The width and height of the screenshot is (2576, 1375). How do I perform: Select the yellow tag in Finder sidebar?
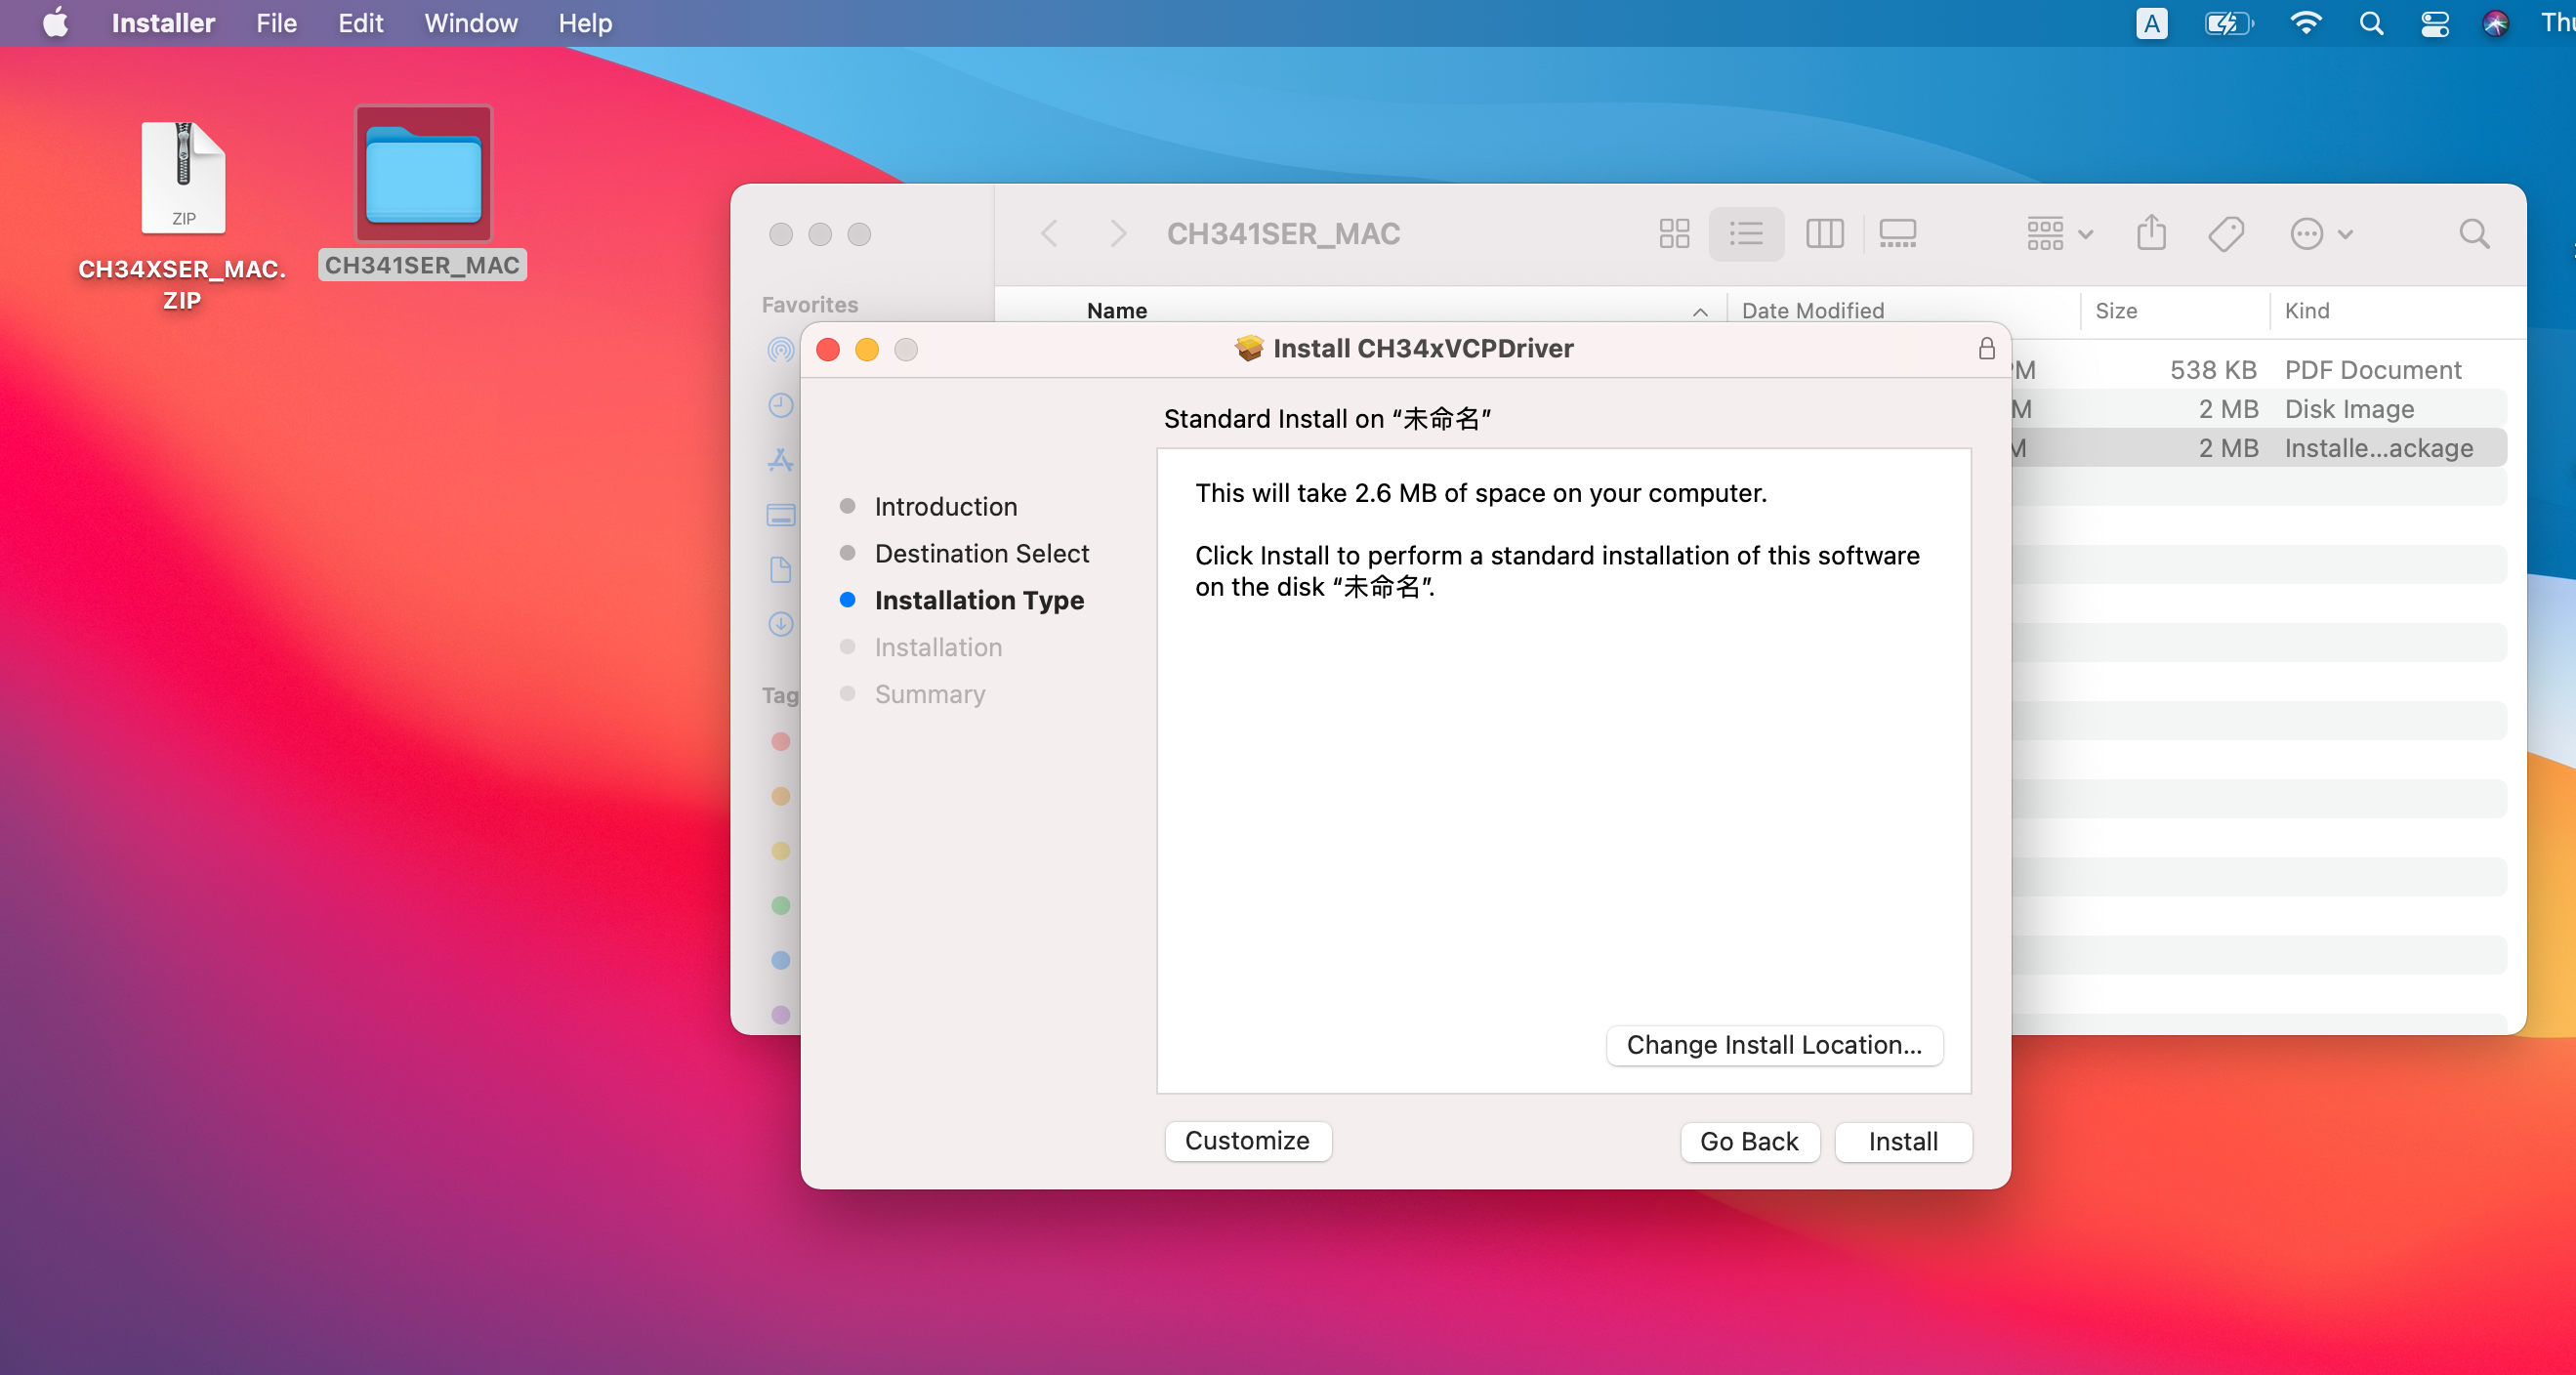[780, 850]
